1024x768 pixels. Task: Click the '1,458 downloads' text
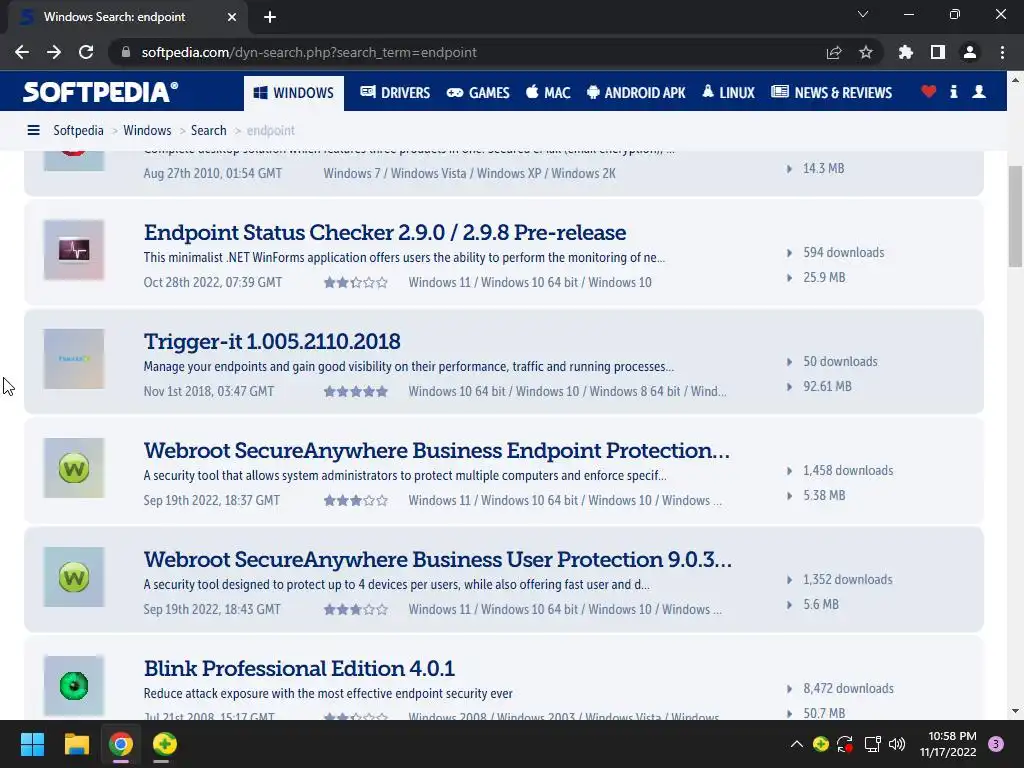[x=848, y=471]
